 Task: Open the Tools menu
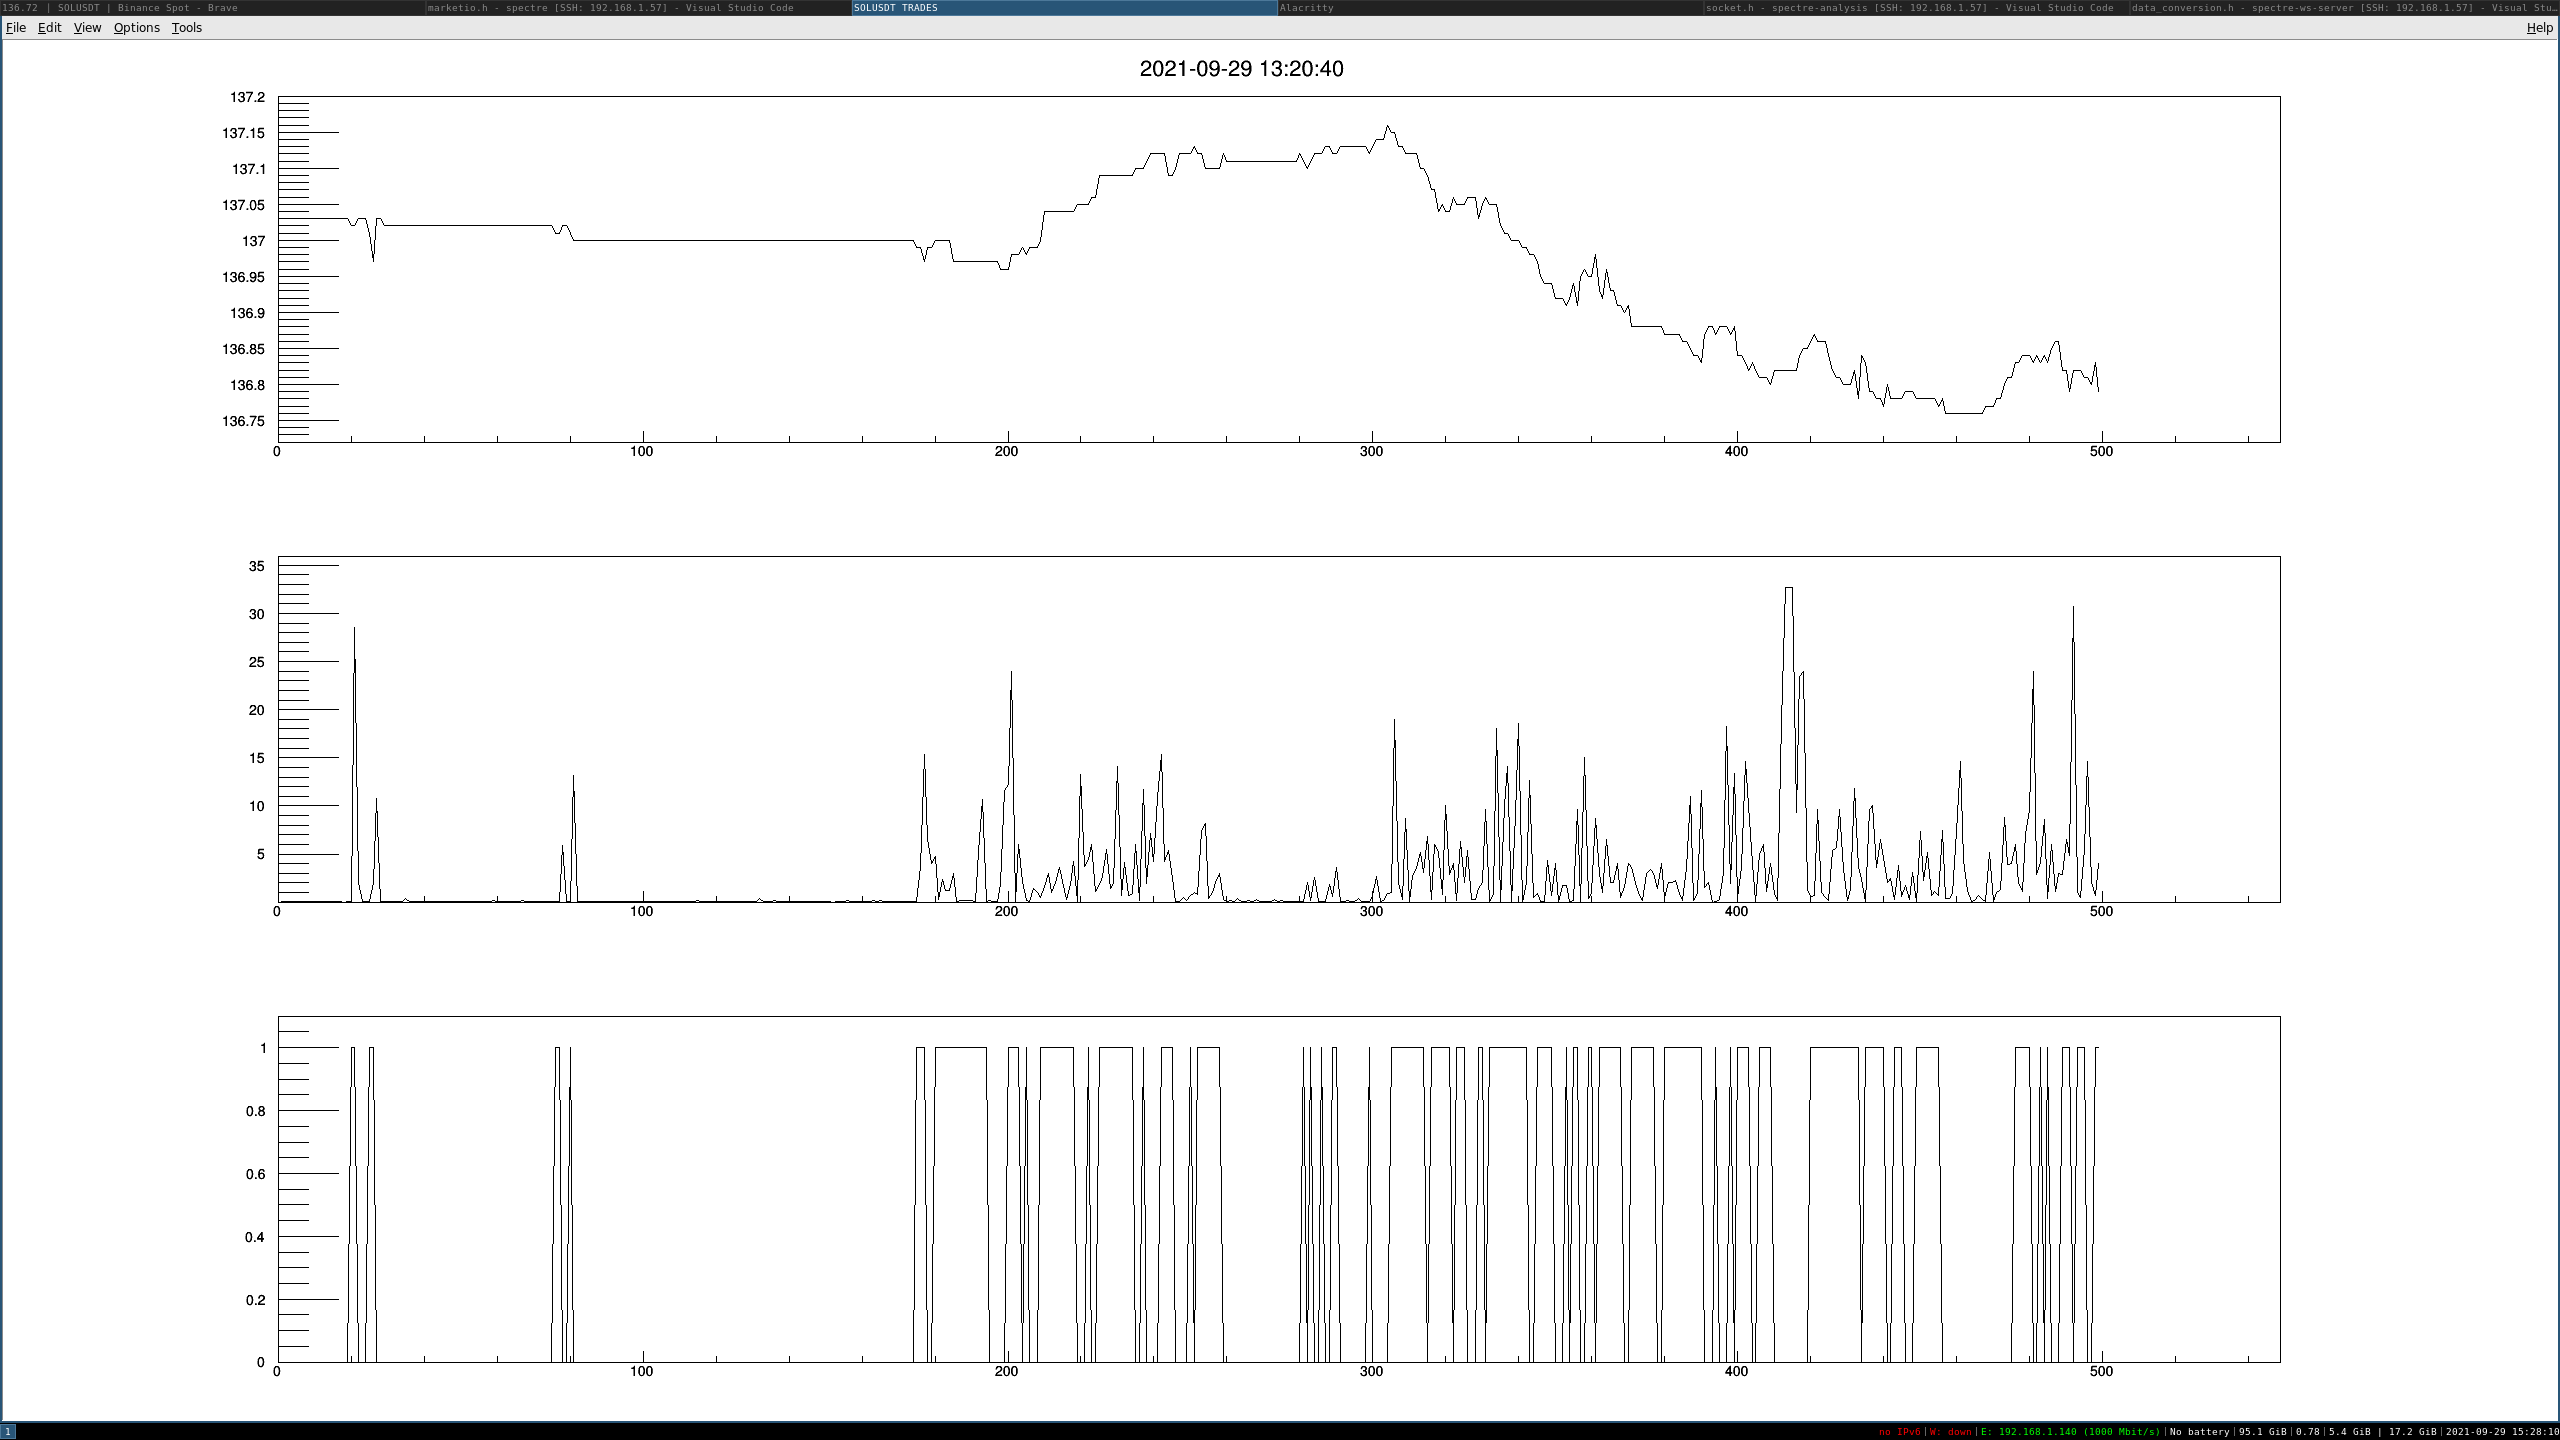tap(187, 28)
